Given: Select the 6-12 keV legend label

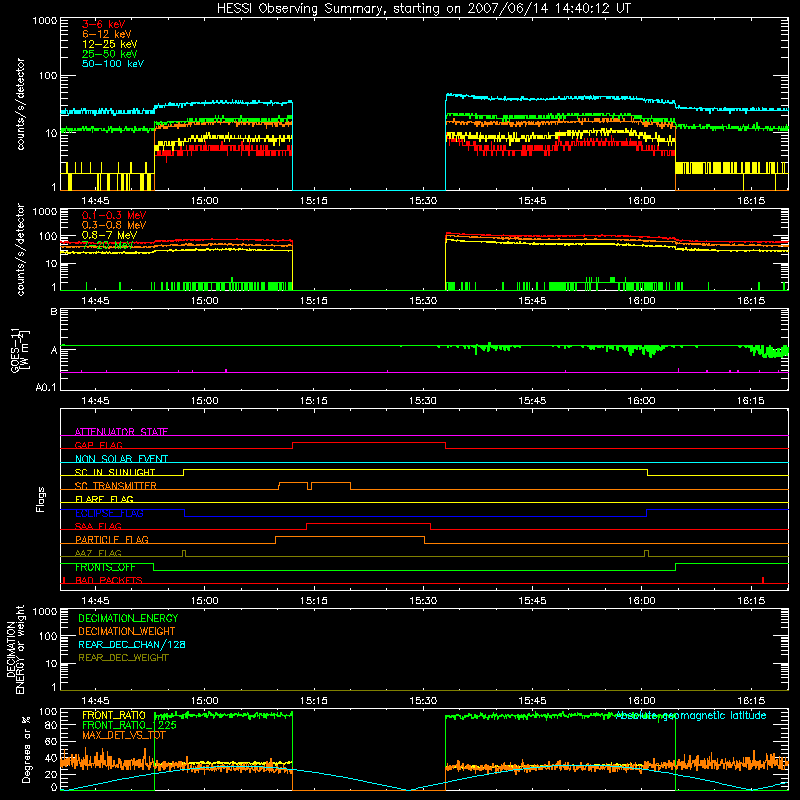Looking at the screenshot, I should pos(107,34).
